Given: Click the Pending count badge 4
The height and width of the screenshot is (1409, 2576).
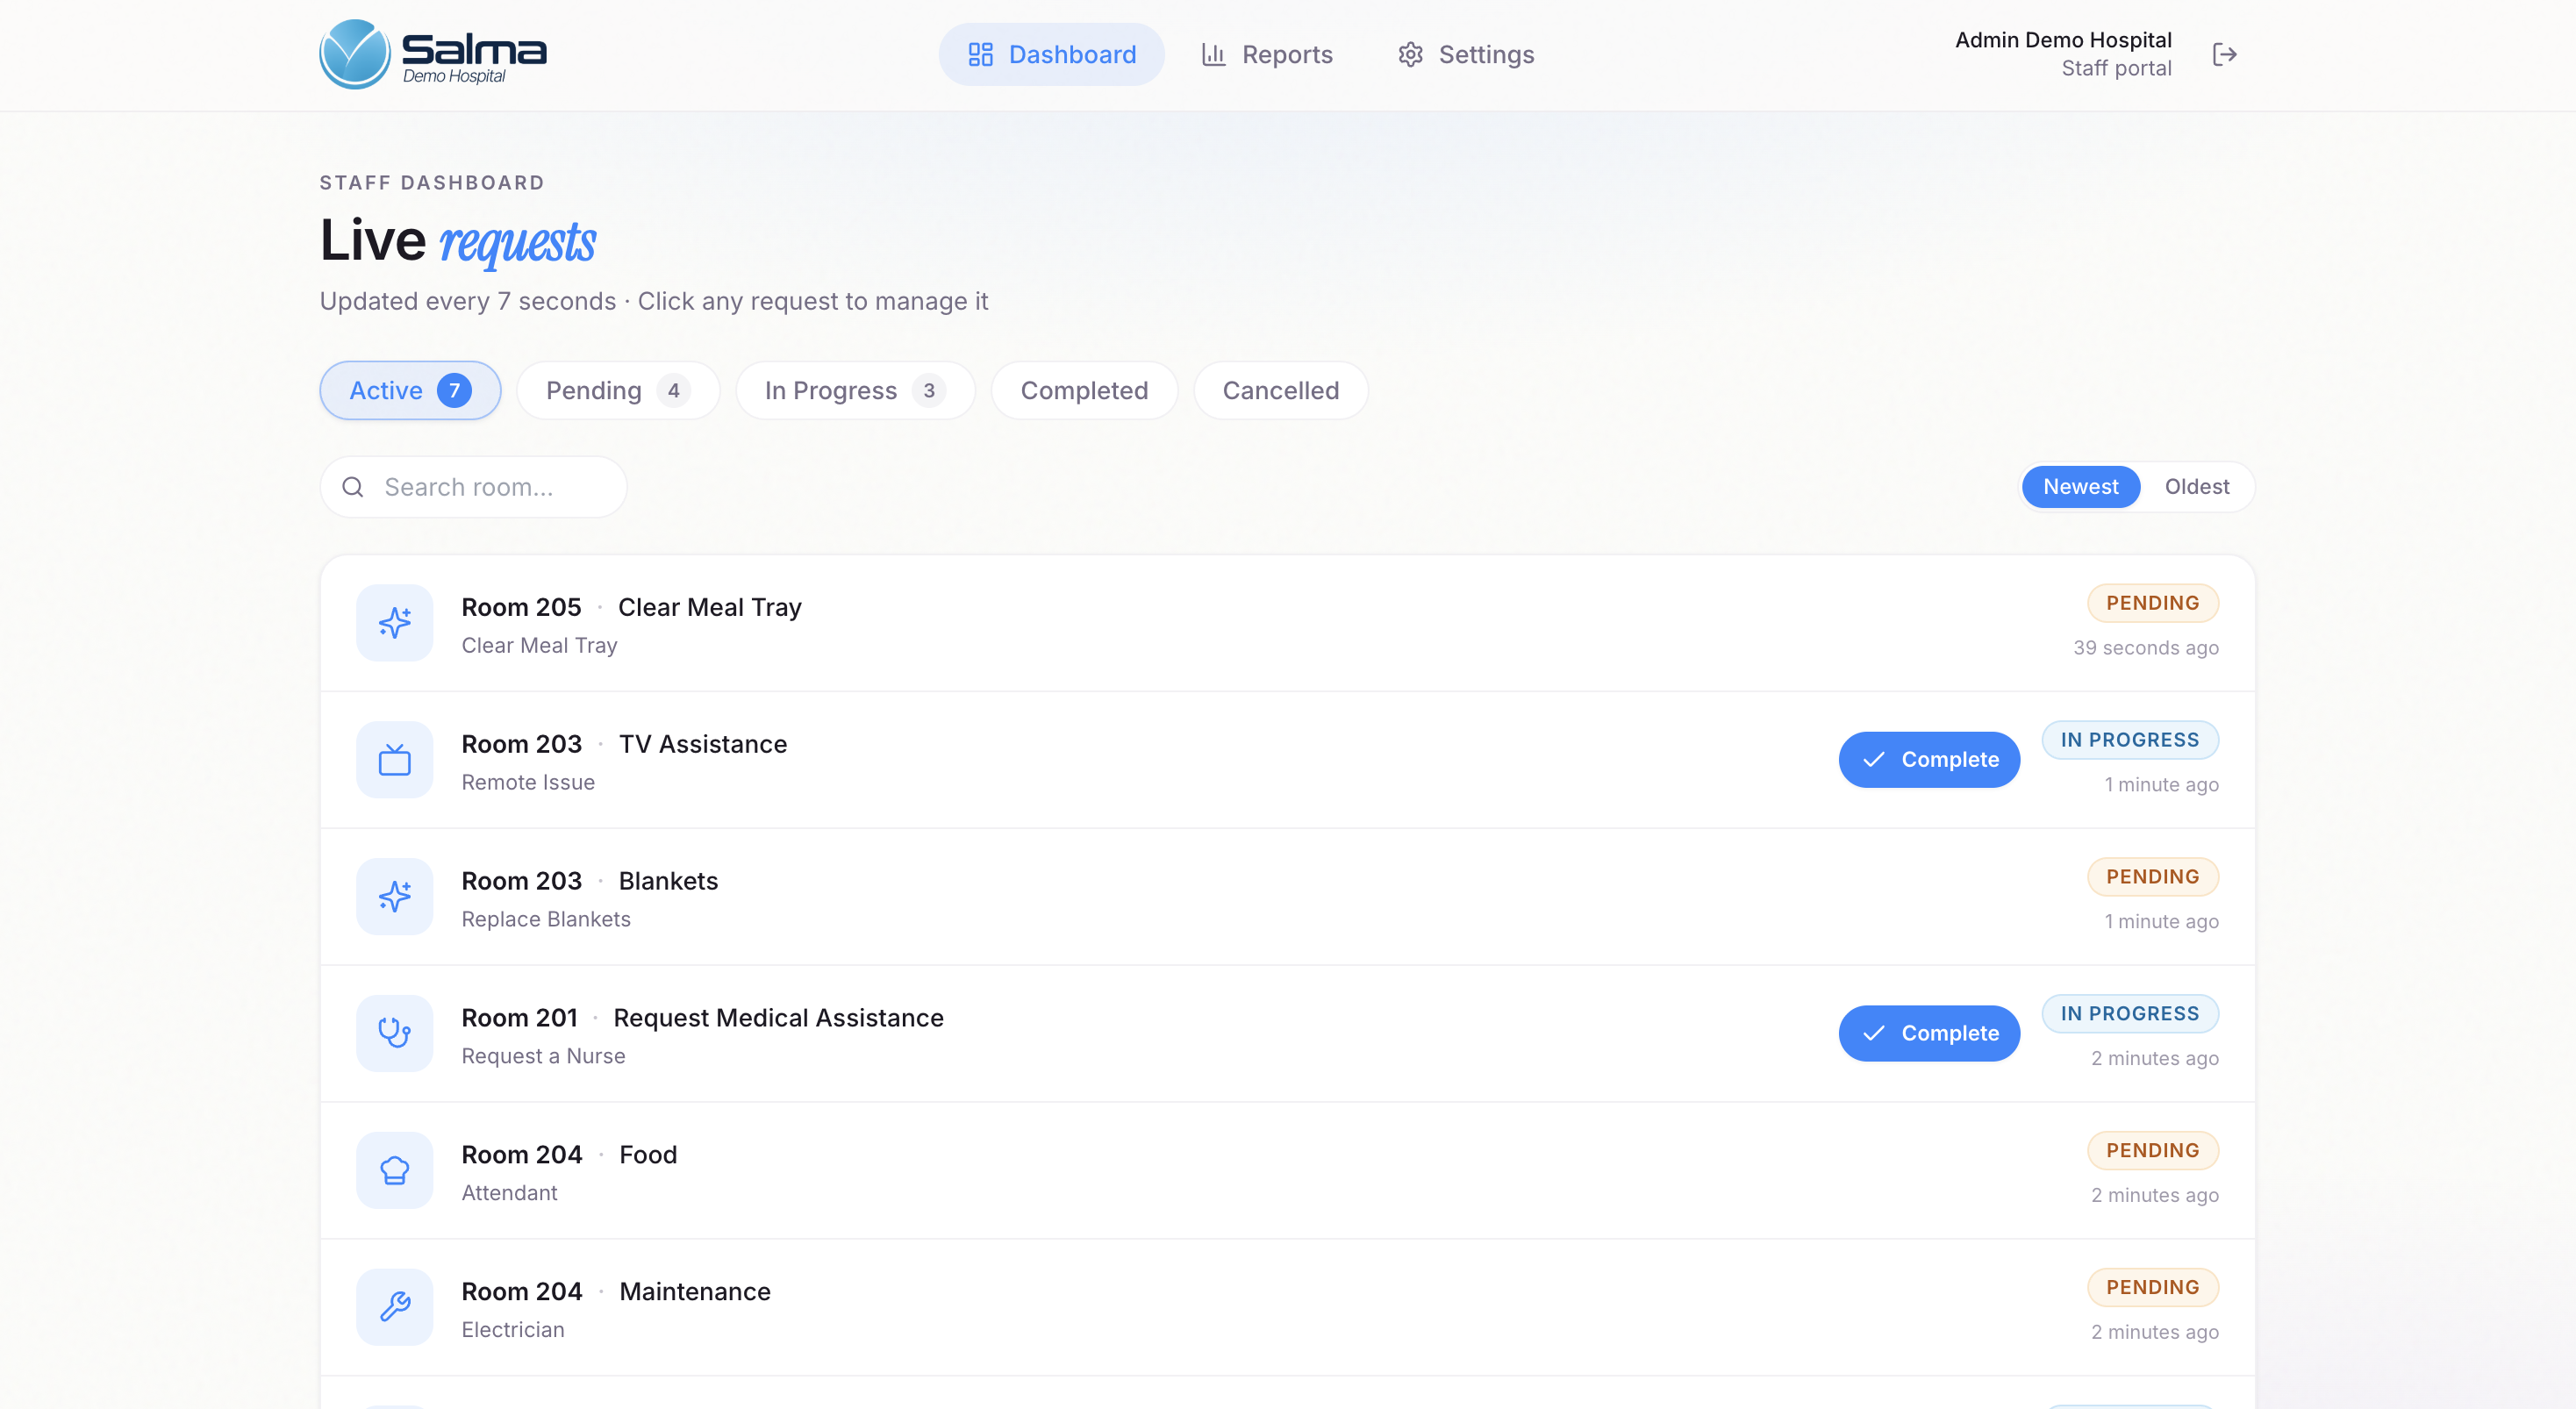Looking at the screenshot, I should 673,390.
